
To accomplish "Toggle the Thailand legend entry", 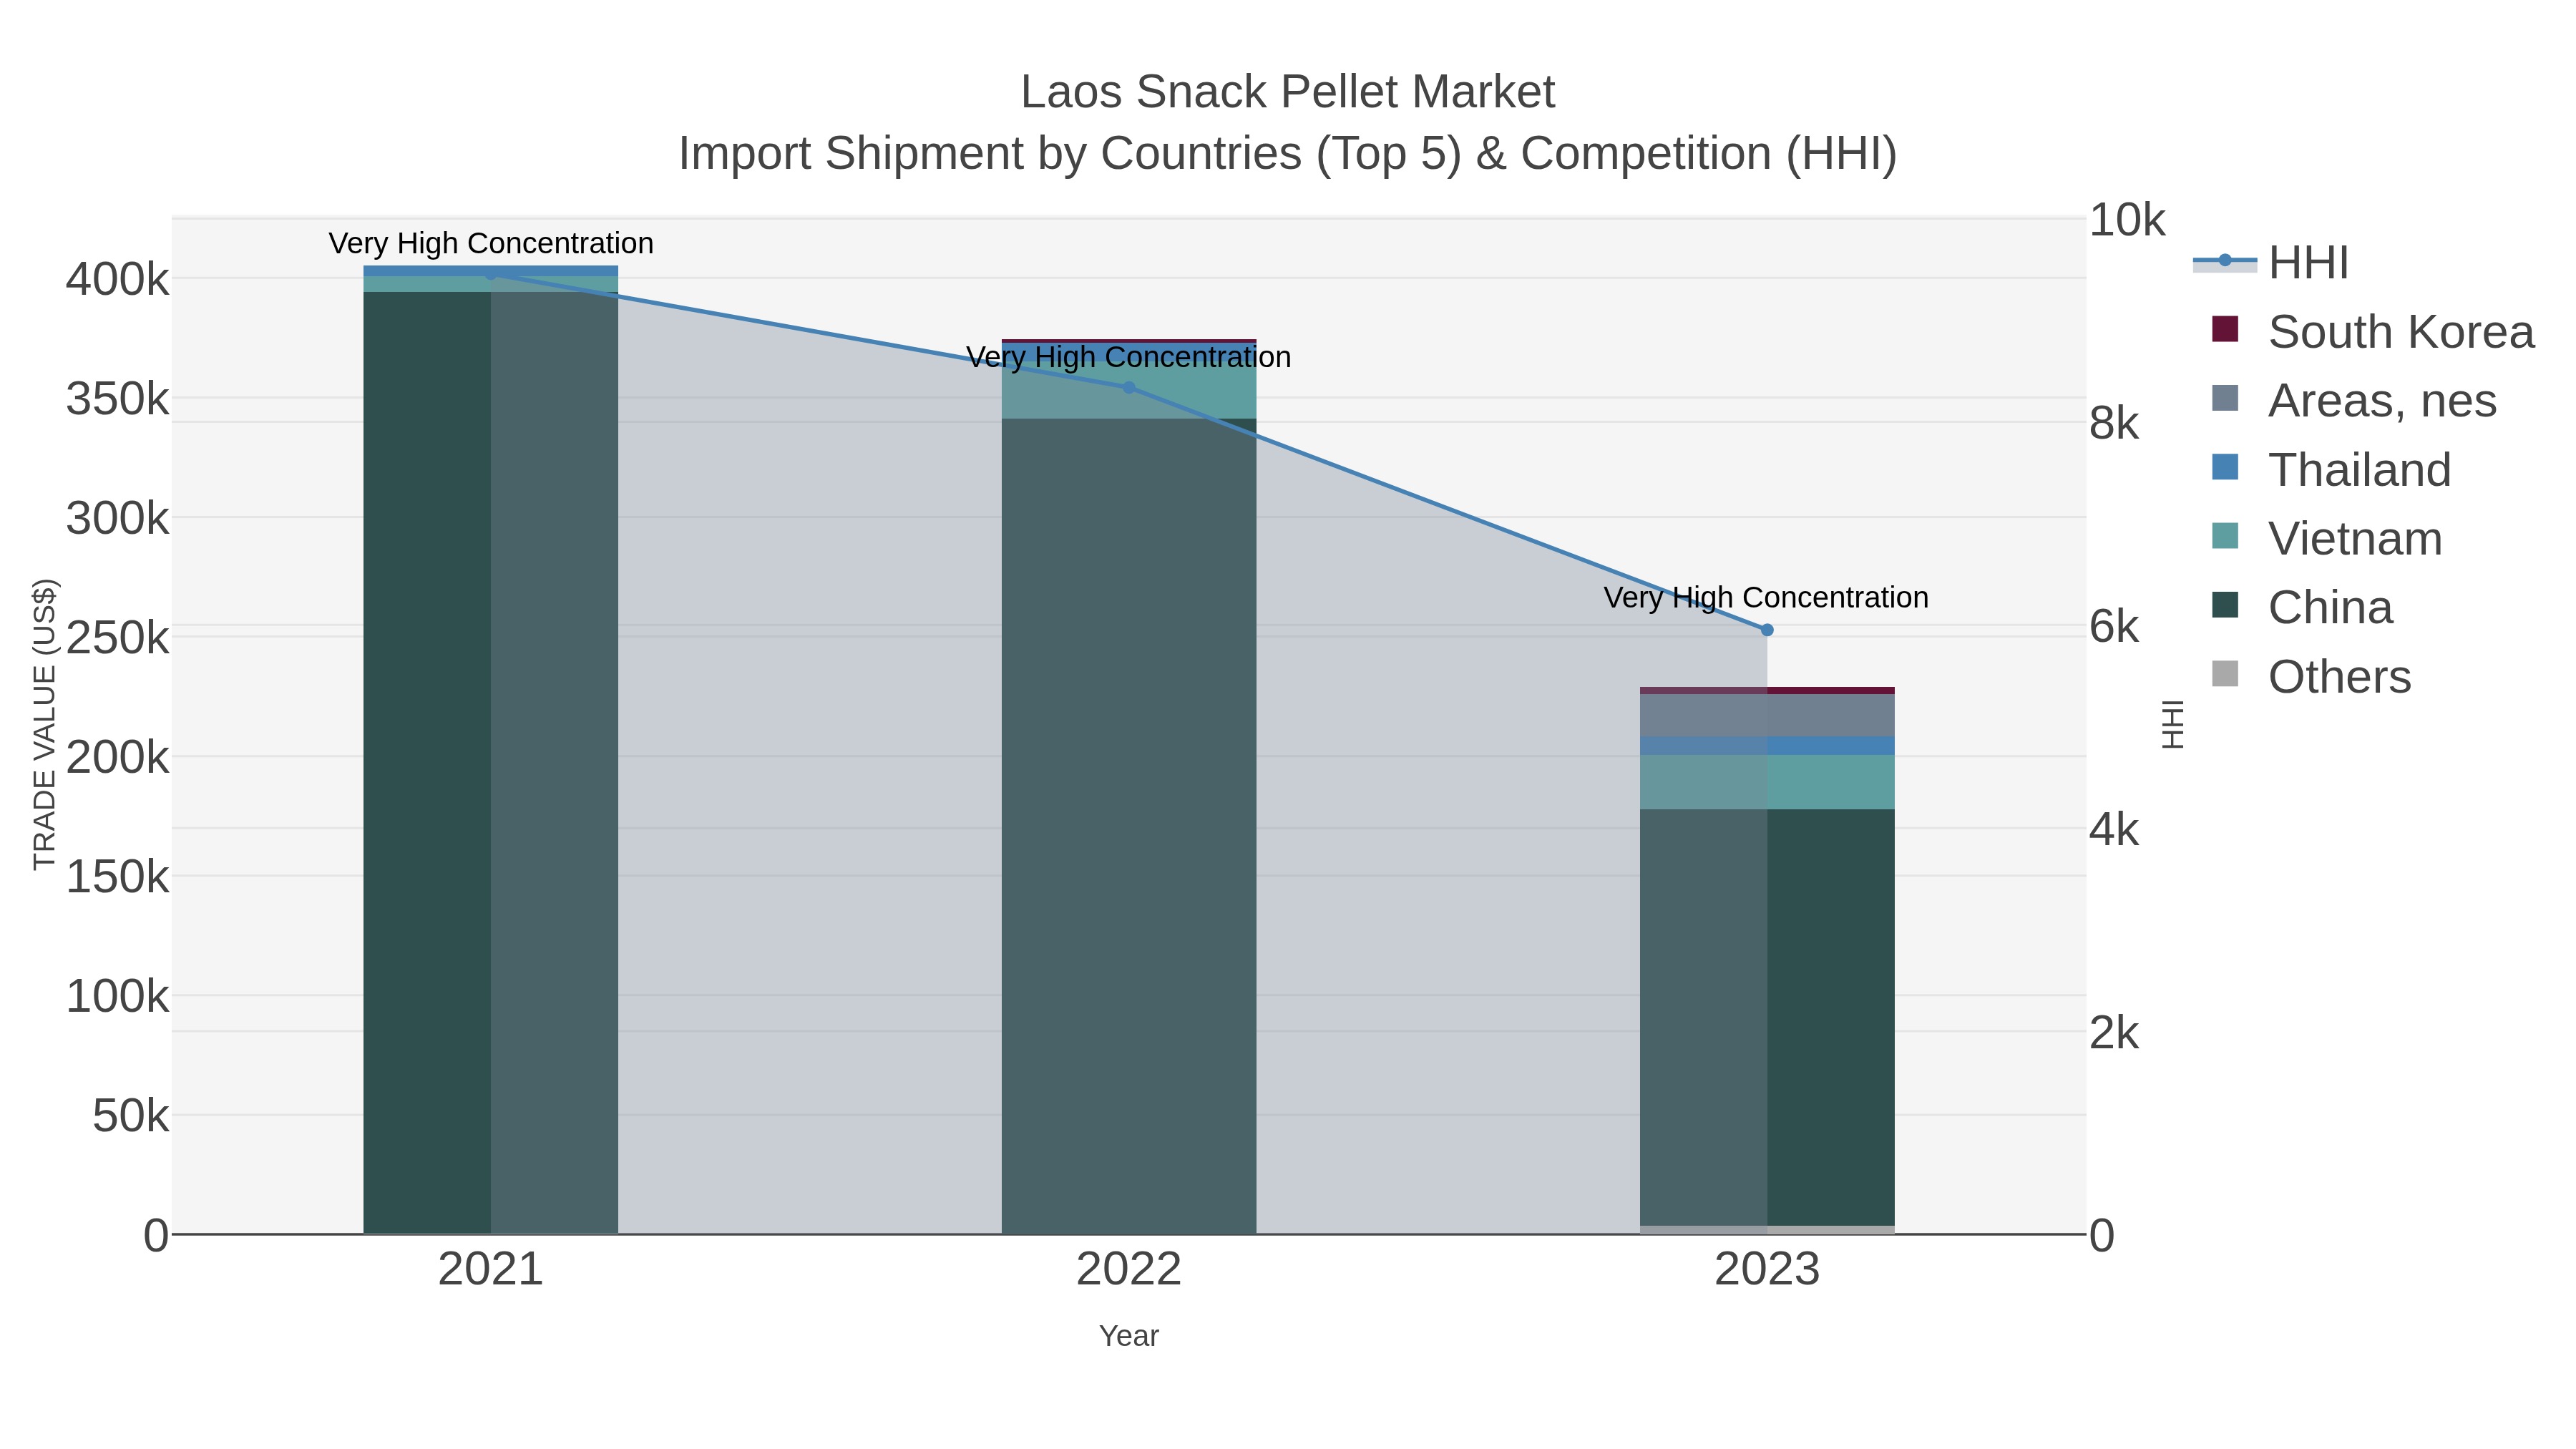I will pos(2332,470).
